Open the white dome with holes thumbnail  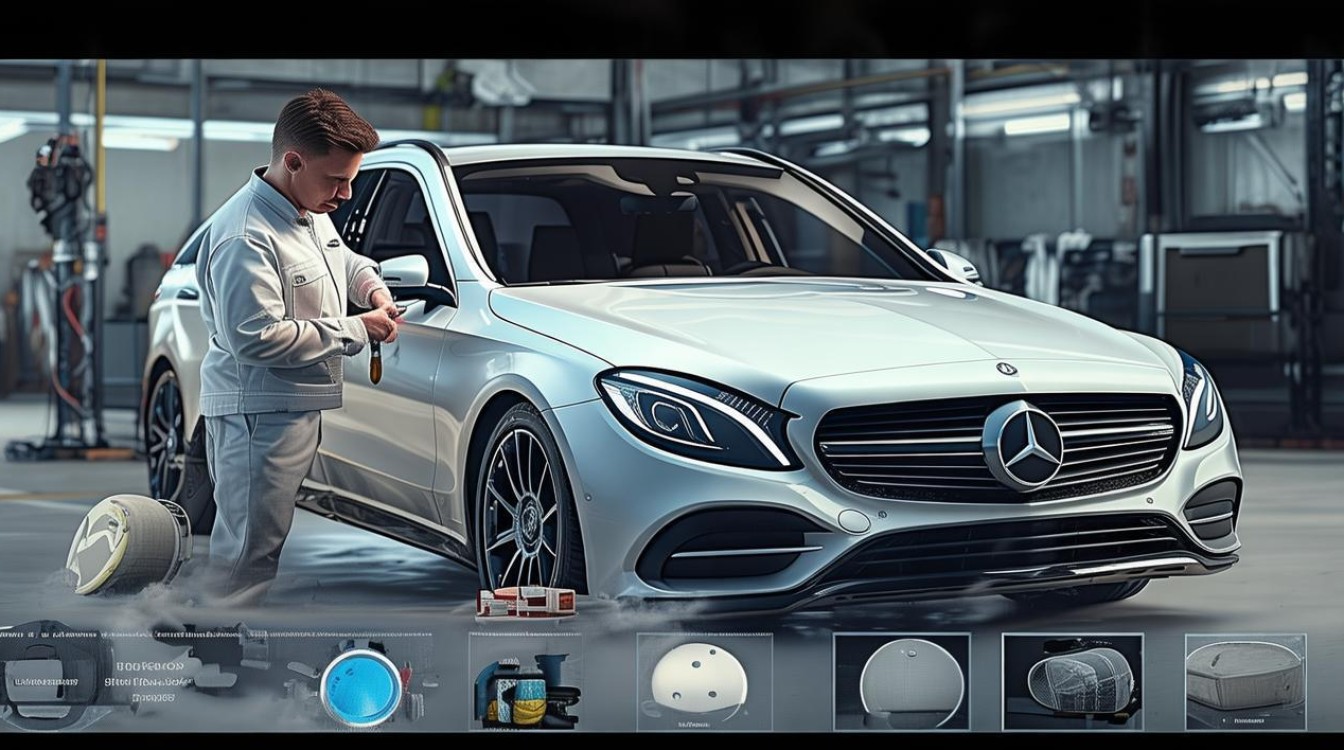(x=704, y=681)
